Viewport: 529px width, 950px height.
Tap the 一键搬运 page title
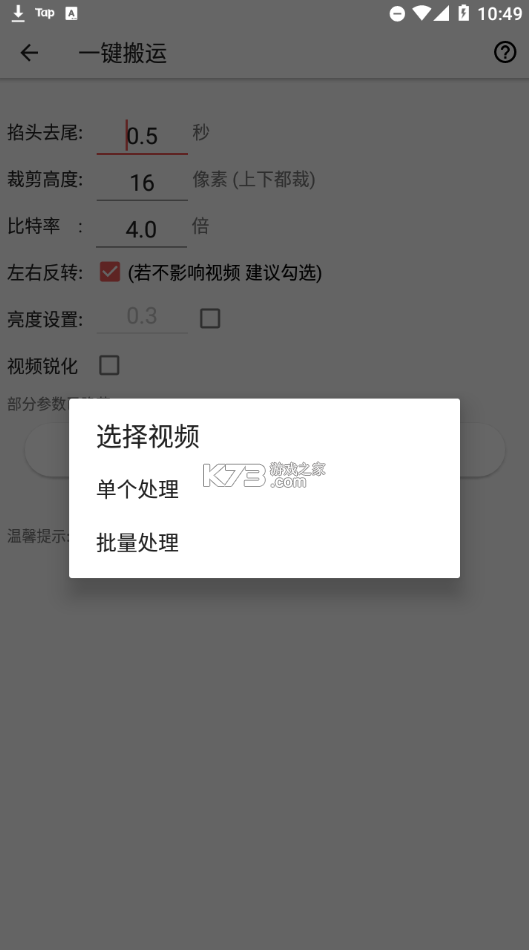click(122, 53)
